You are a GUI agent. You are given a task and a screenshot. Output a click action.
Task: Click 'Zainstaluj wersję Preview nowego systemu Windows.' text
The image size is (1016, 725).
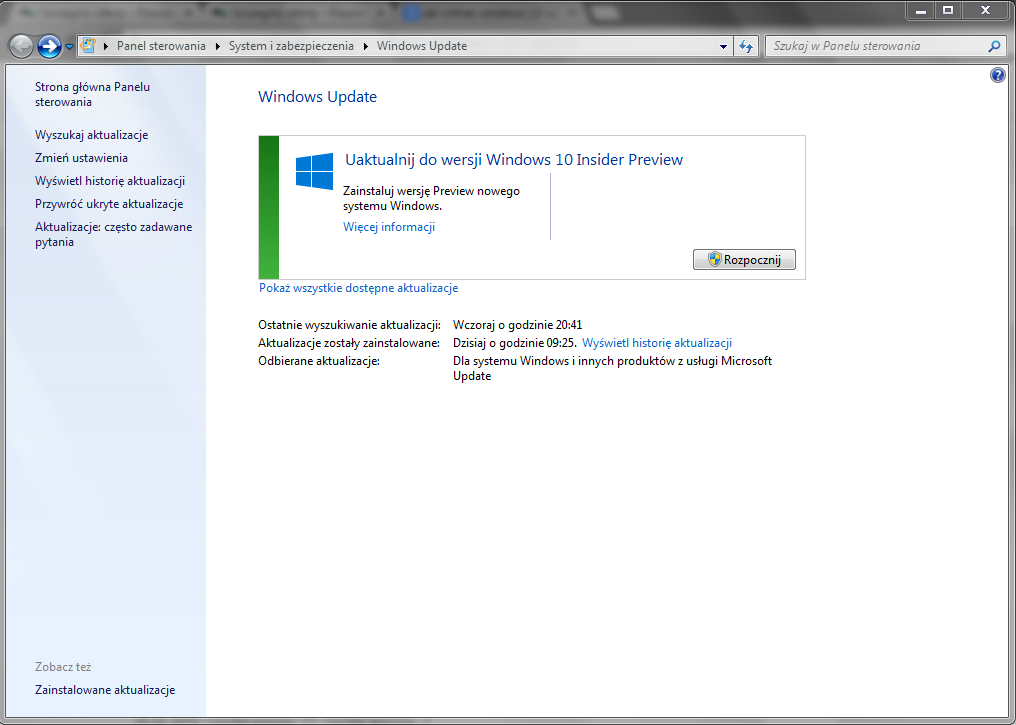tap(432, 198)
